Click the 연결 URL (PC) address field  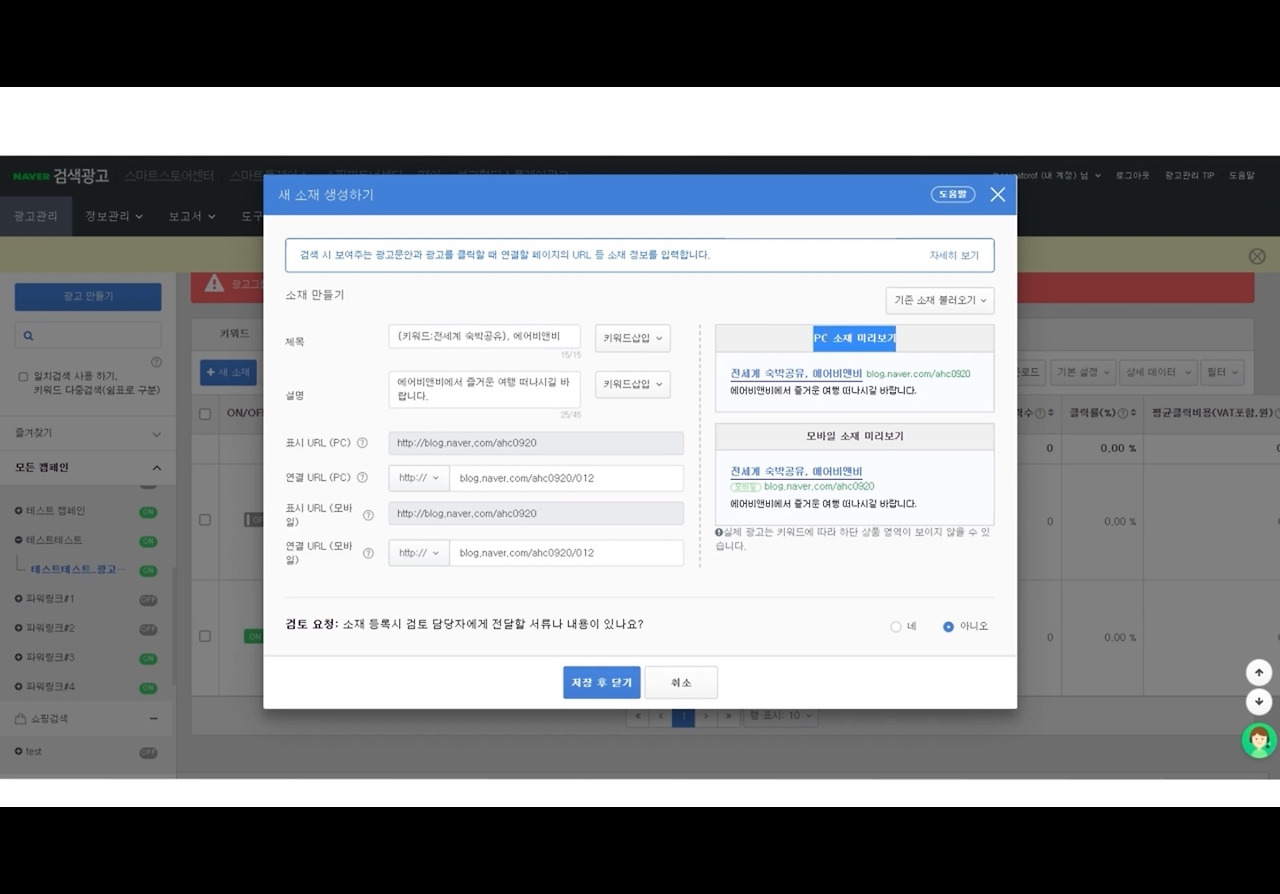click(567, 478)
